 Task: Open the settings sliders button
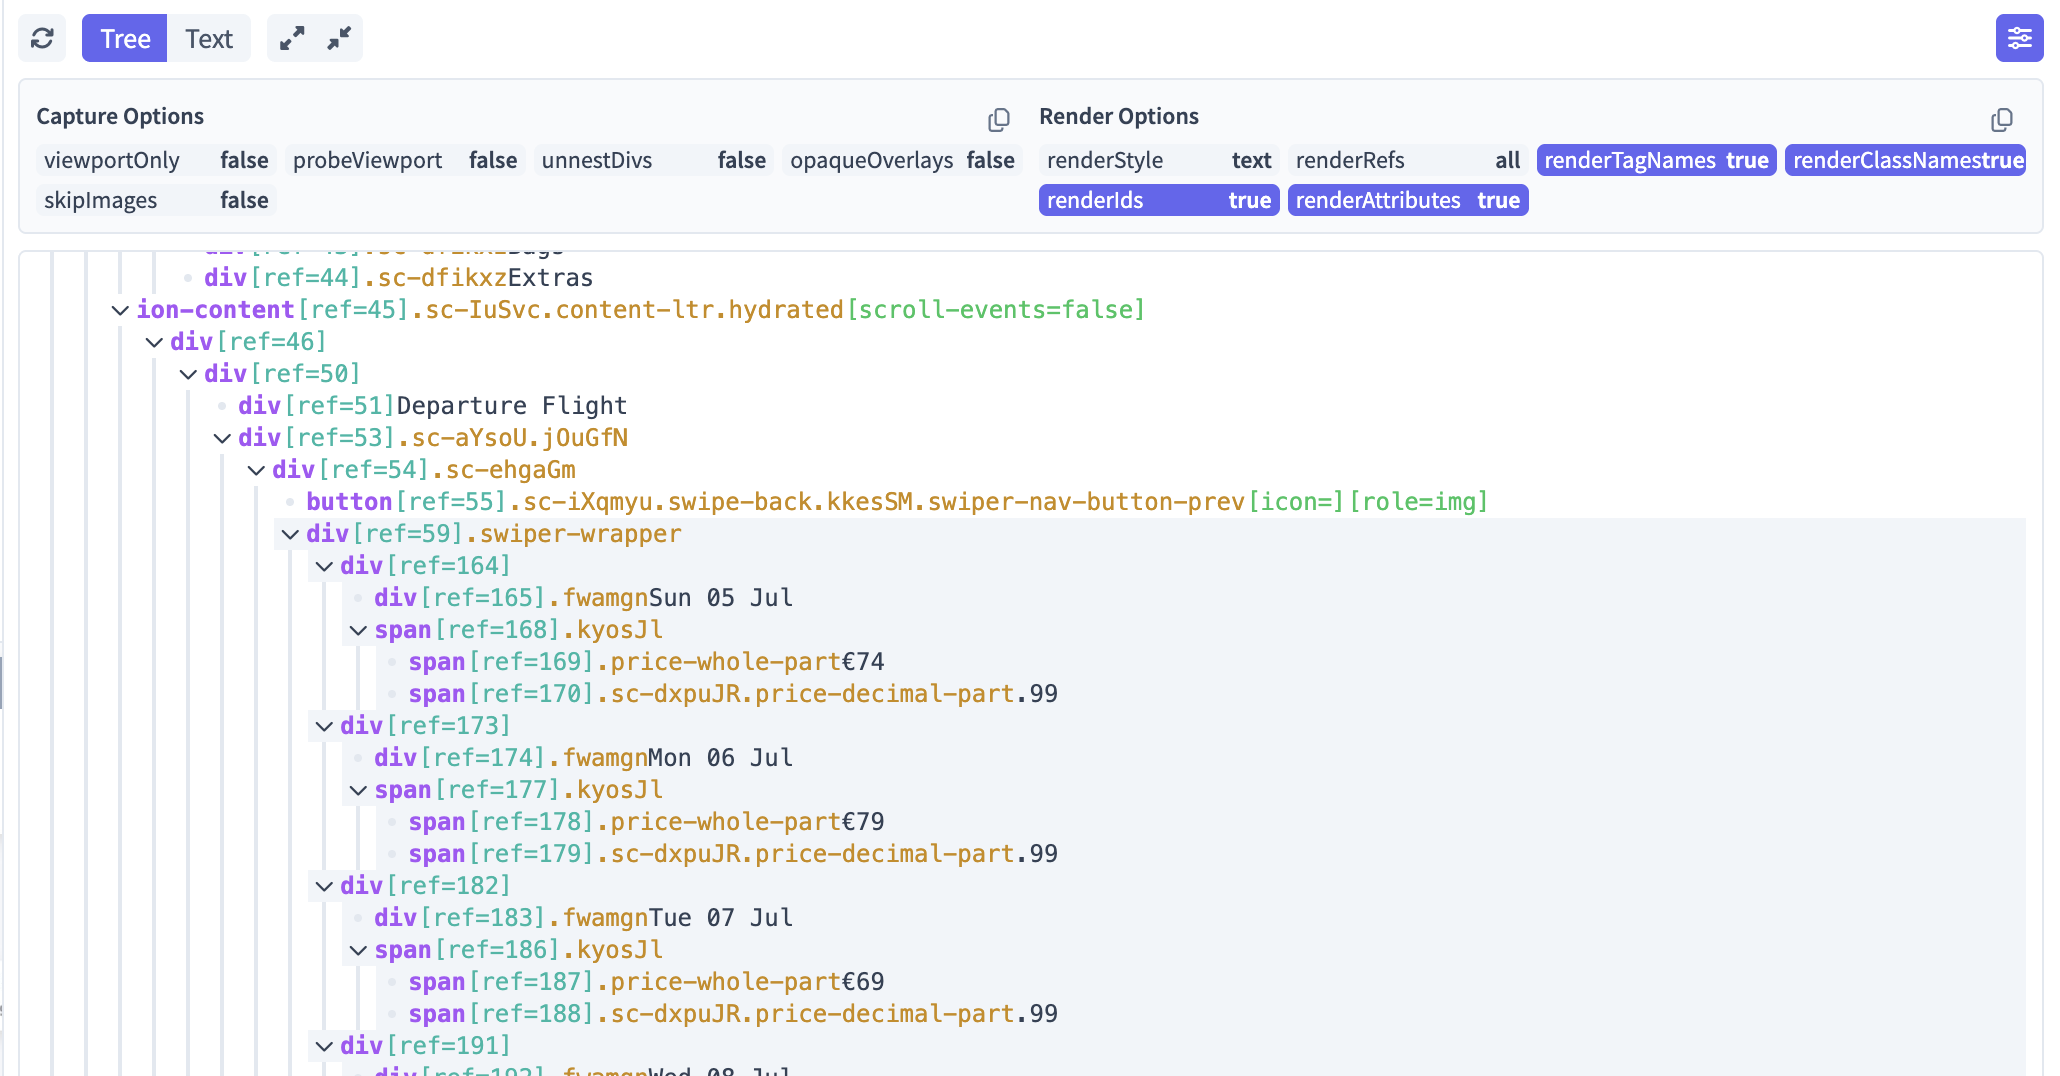coord(2019,38)
